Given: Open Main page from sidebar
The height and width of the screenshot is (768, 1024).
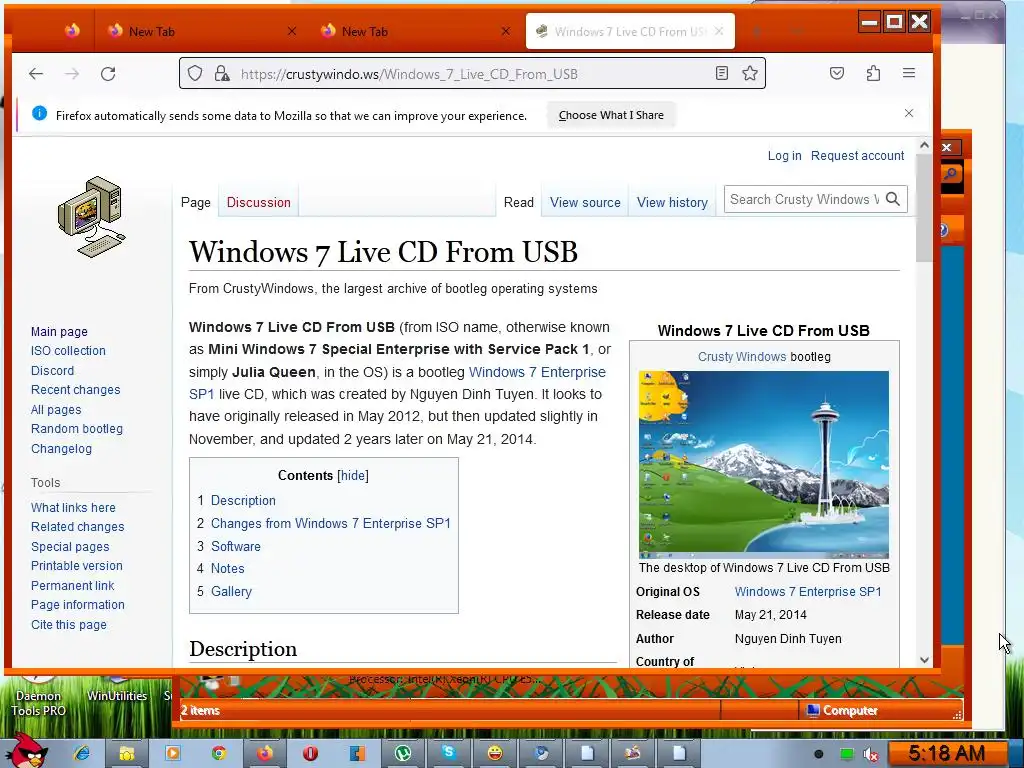Looking at the screenshot, I should (x=59, y=332).
